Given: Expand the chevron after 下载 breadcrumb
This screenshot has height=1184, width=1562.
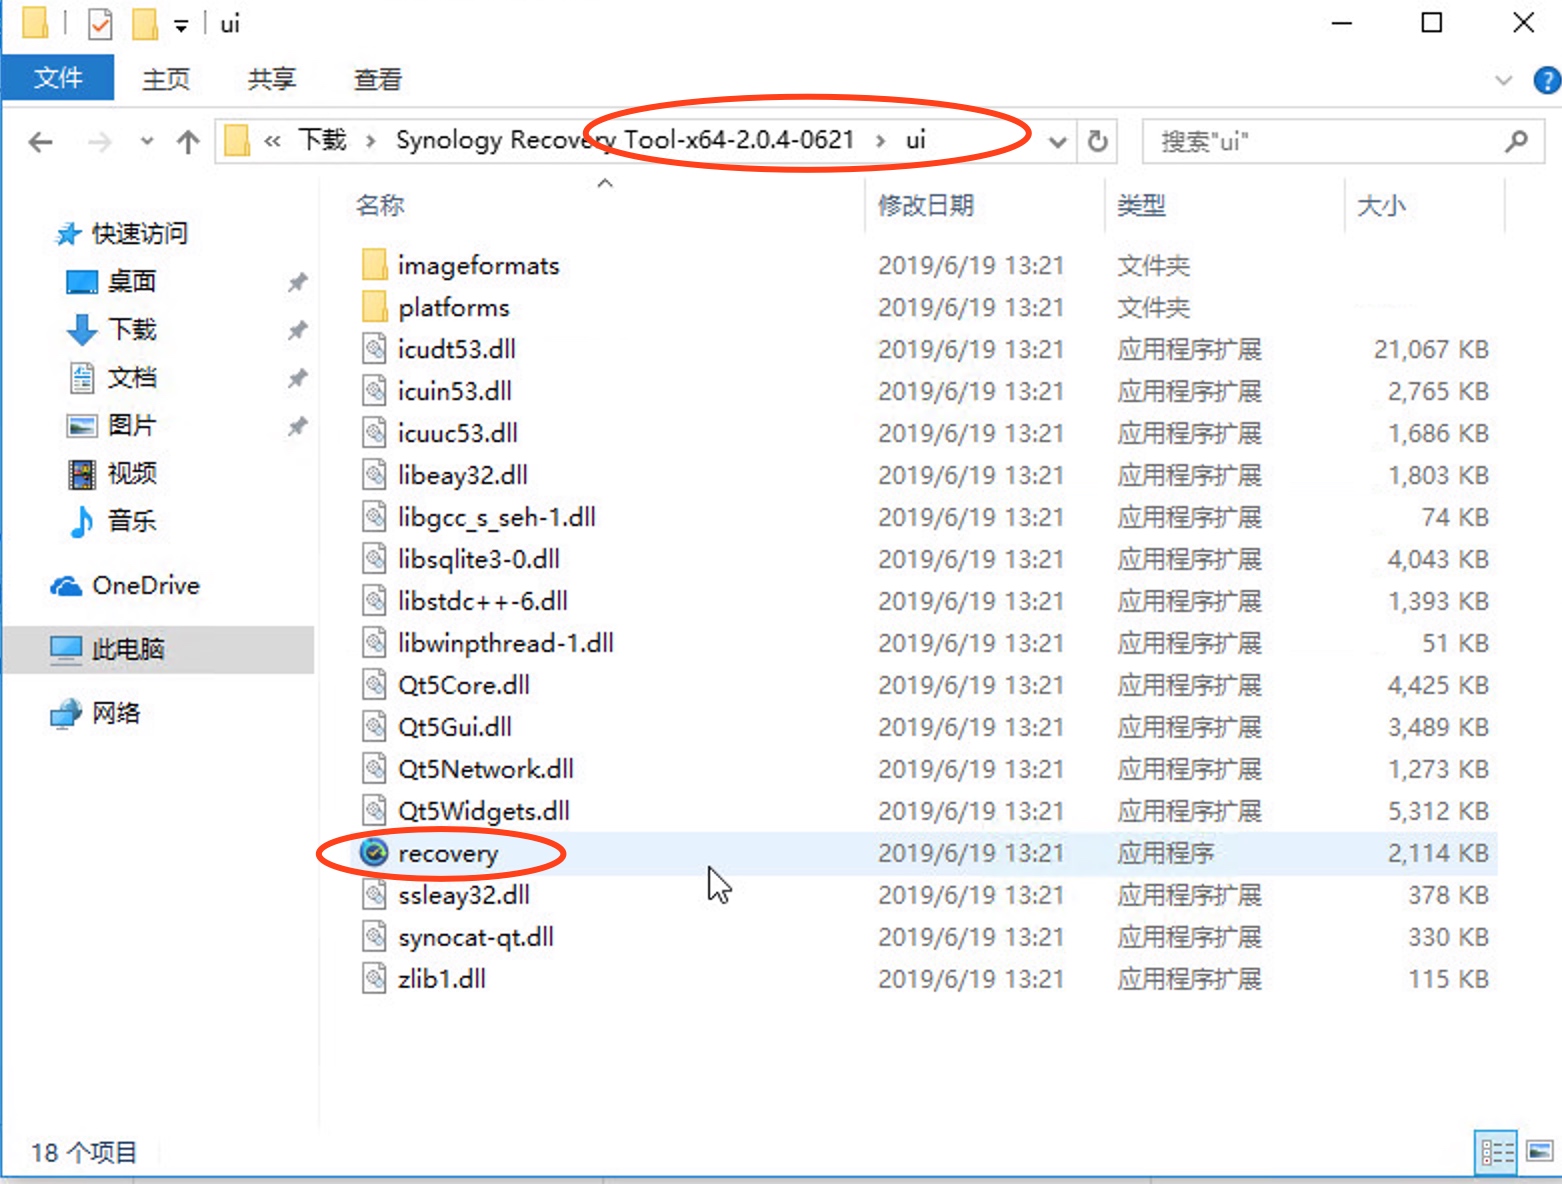Looking at the screenshot, I should tap(371, 141).
